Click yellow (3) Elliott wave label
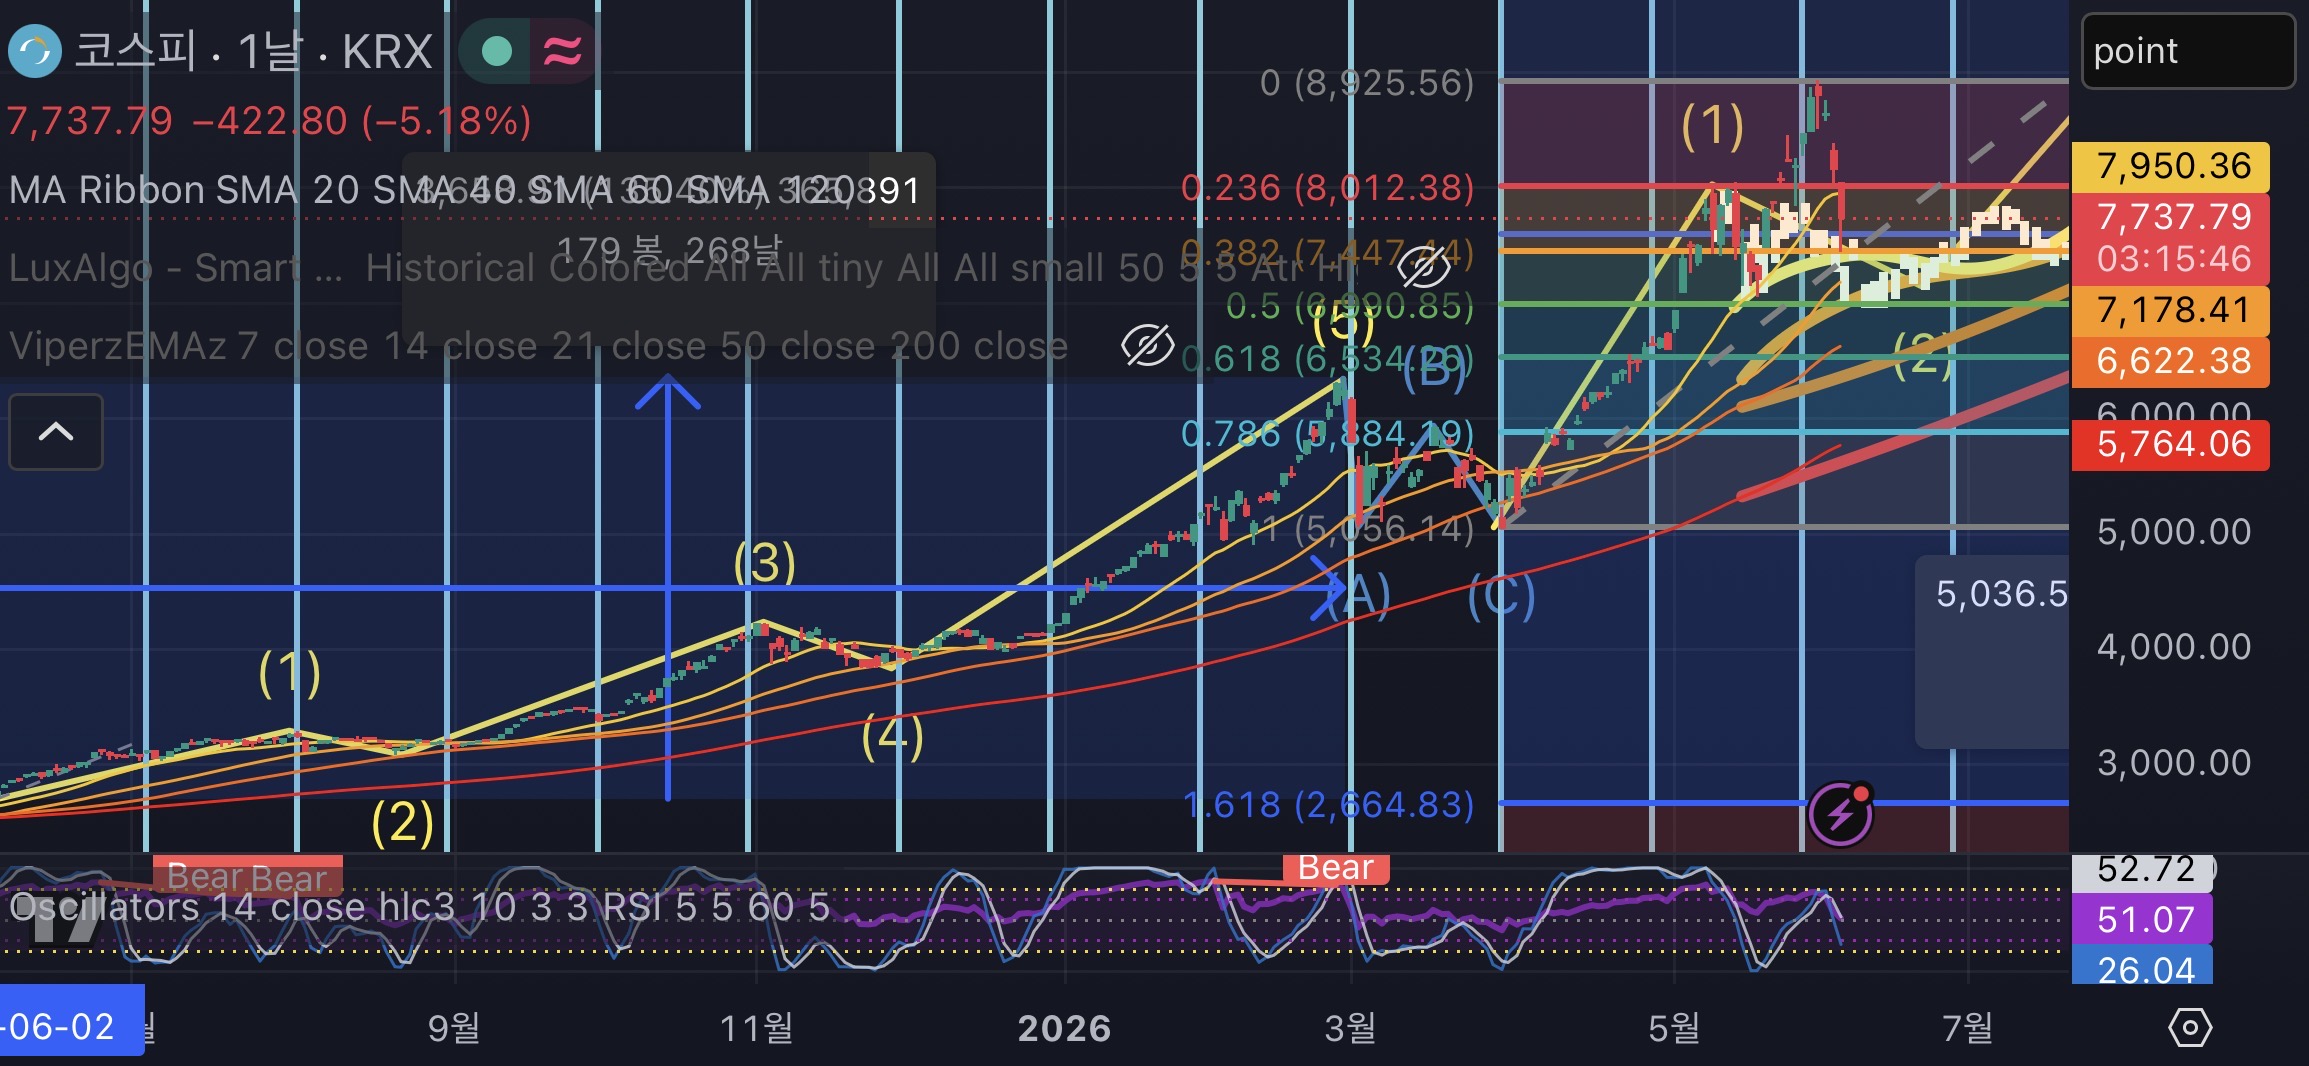The width and height of the screenshot is (2309, 1066). coord(765,562)
